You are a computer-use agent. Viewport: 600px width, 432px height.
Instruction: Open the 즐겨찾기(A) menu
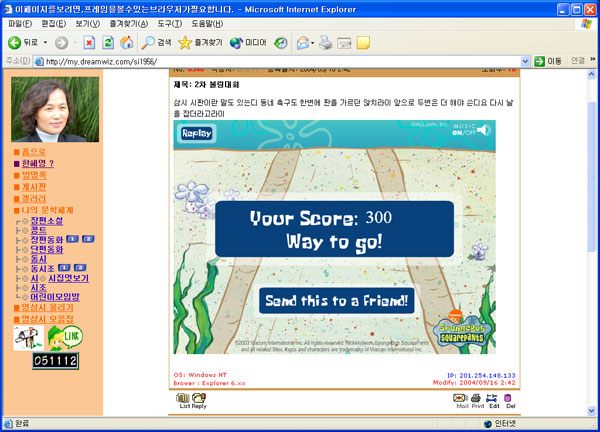pyautogui.click(x=129, y=24)
